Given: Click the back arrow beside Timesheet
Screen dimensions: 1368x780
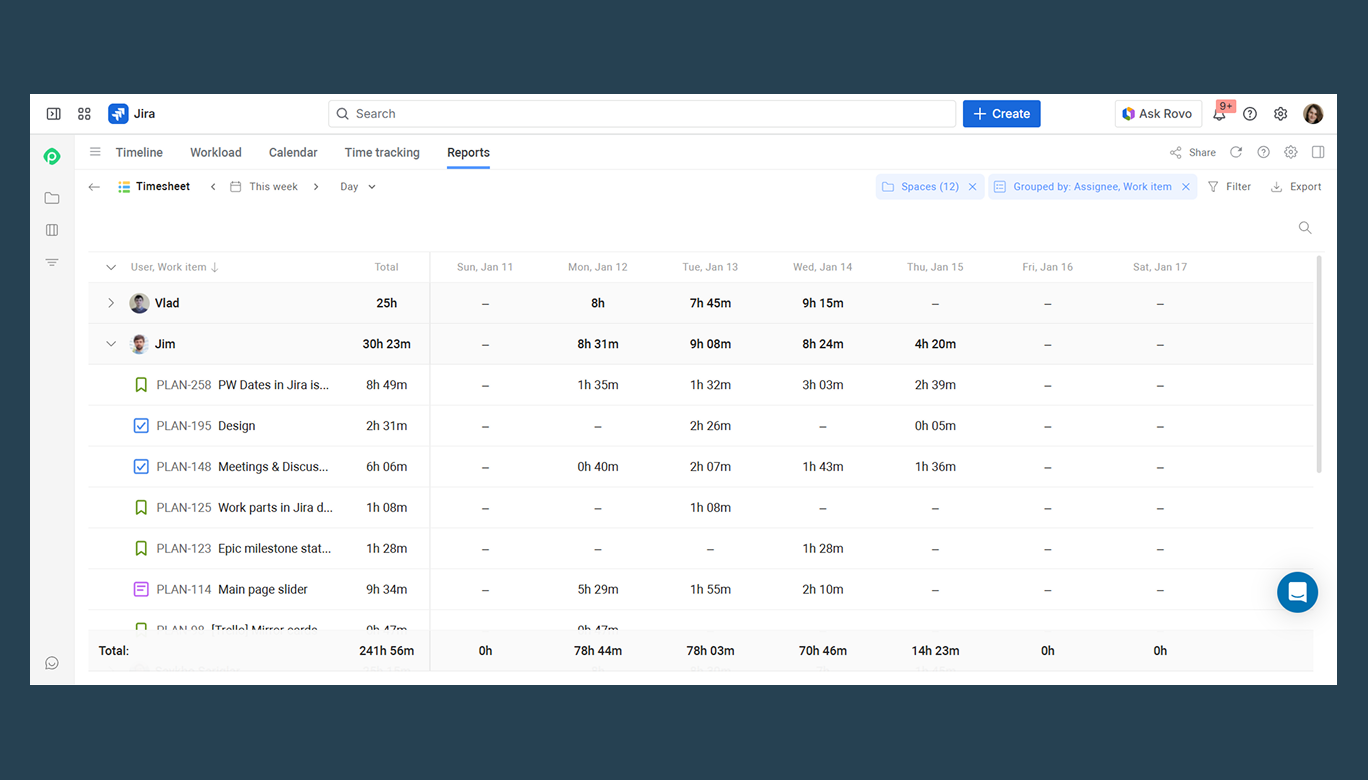Looking at the screenshot, I should [x=94, y=187].
